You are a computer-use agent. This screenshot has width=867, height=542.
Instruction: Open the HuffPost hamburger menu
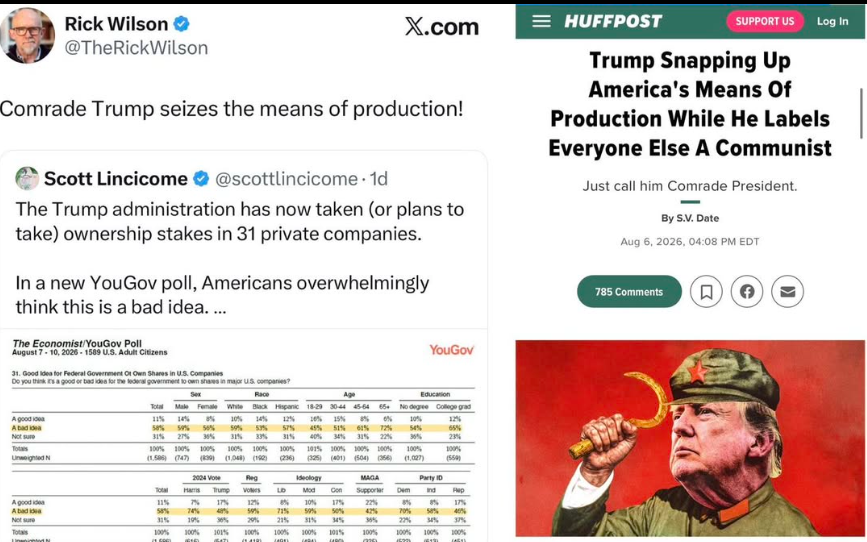(x=541, y=21)
